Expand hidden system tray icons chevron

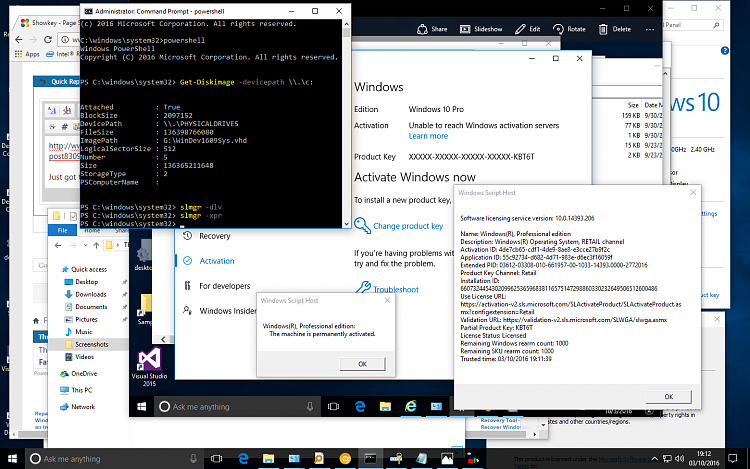pyautogui.click(x=654, y=459)
